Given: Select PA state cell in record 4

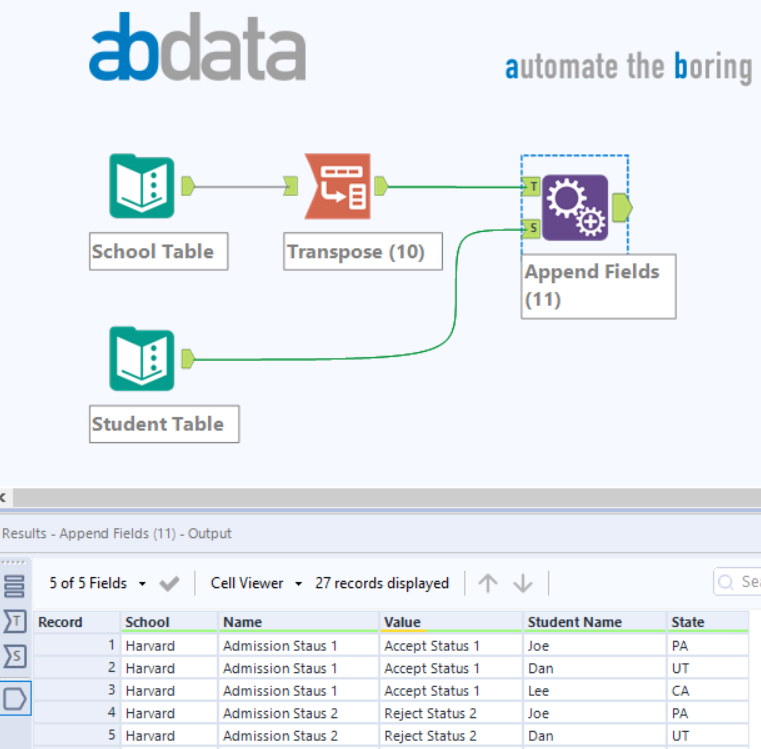Looking at the screenshot, I should (708, 713).
